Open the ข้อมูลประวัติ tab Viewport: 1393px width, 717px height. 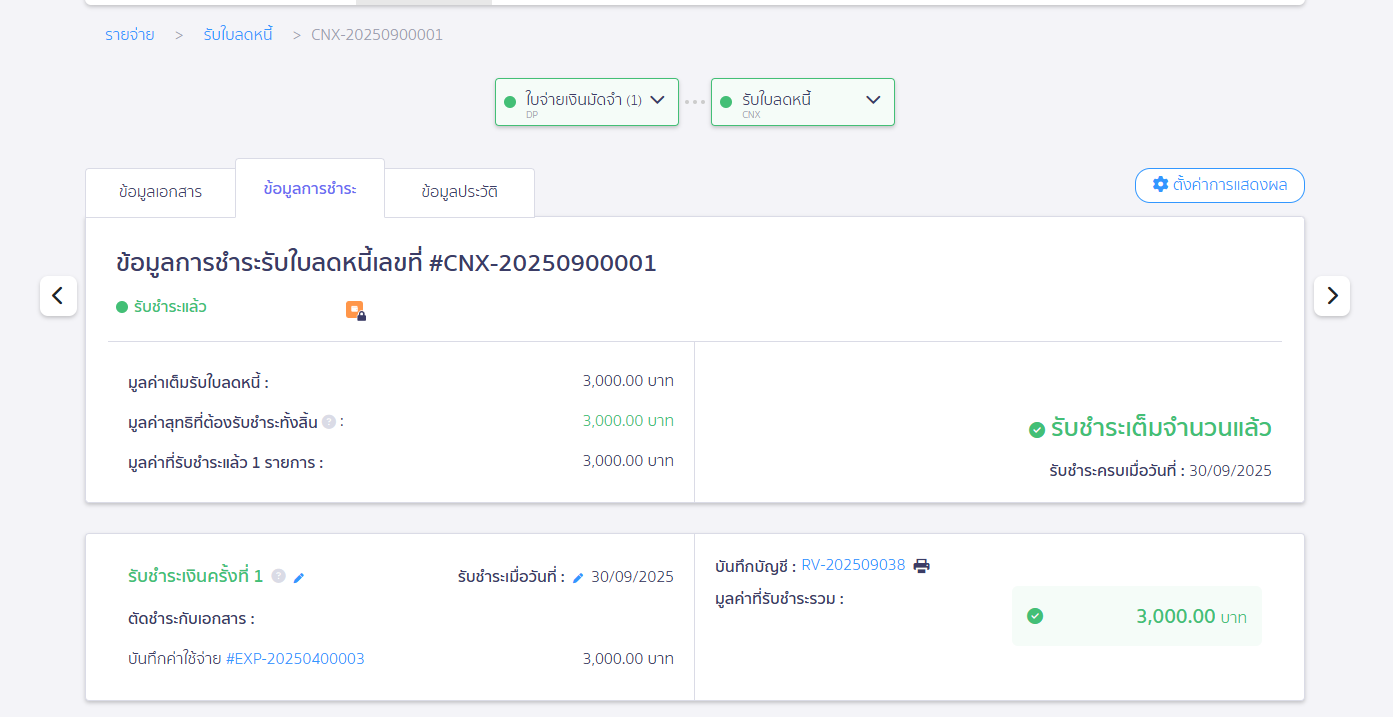point(459,190)
